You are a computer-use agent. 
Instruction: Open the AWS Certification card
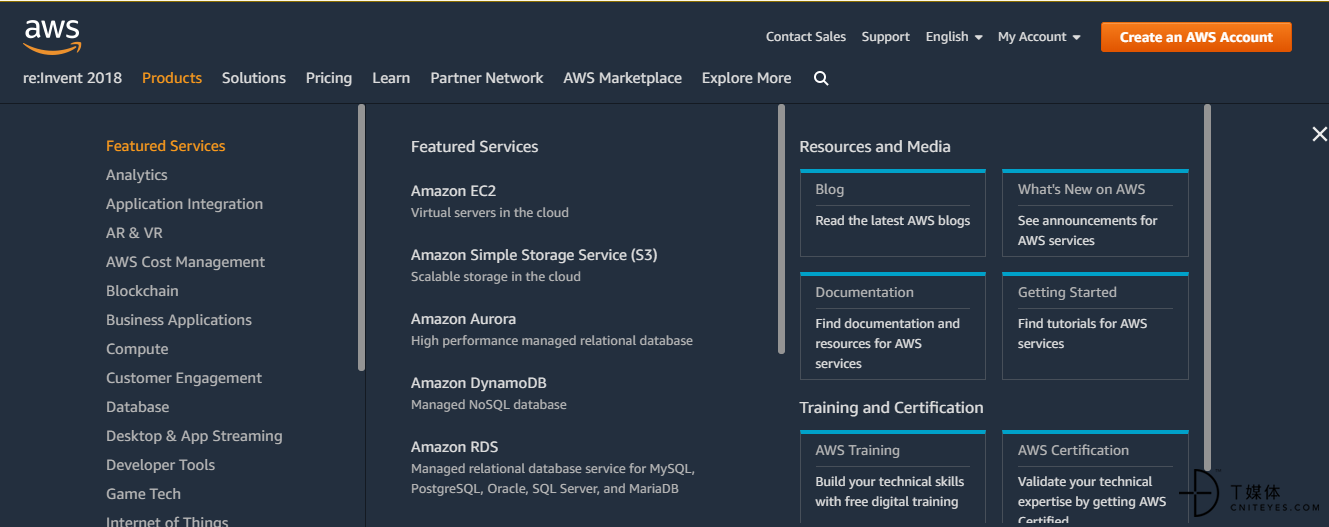tap(1095, 478)
